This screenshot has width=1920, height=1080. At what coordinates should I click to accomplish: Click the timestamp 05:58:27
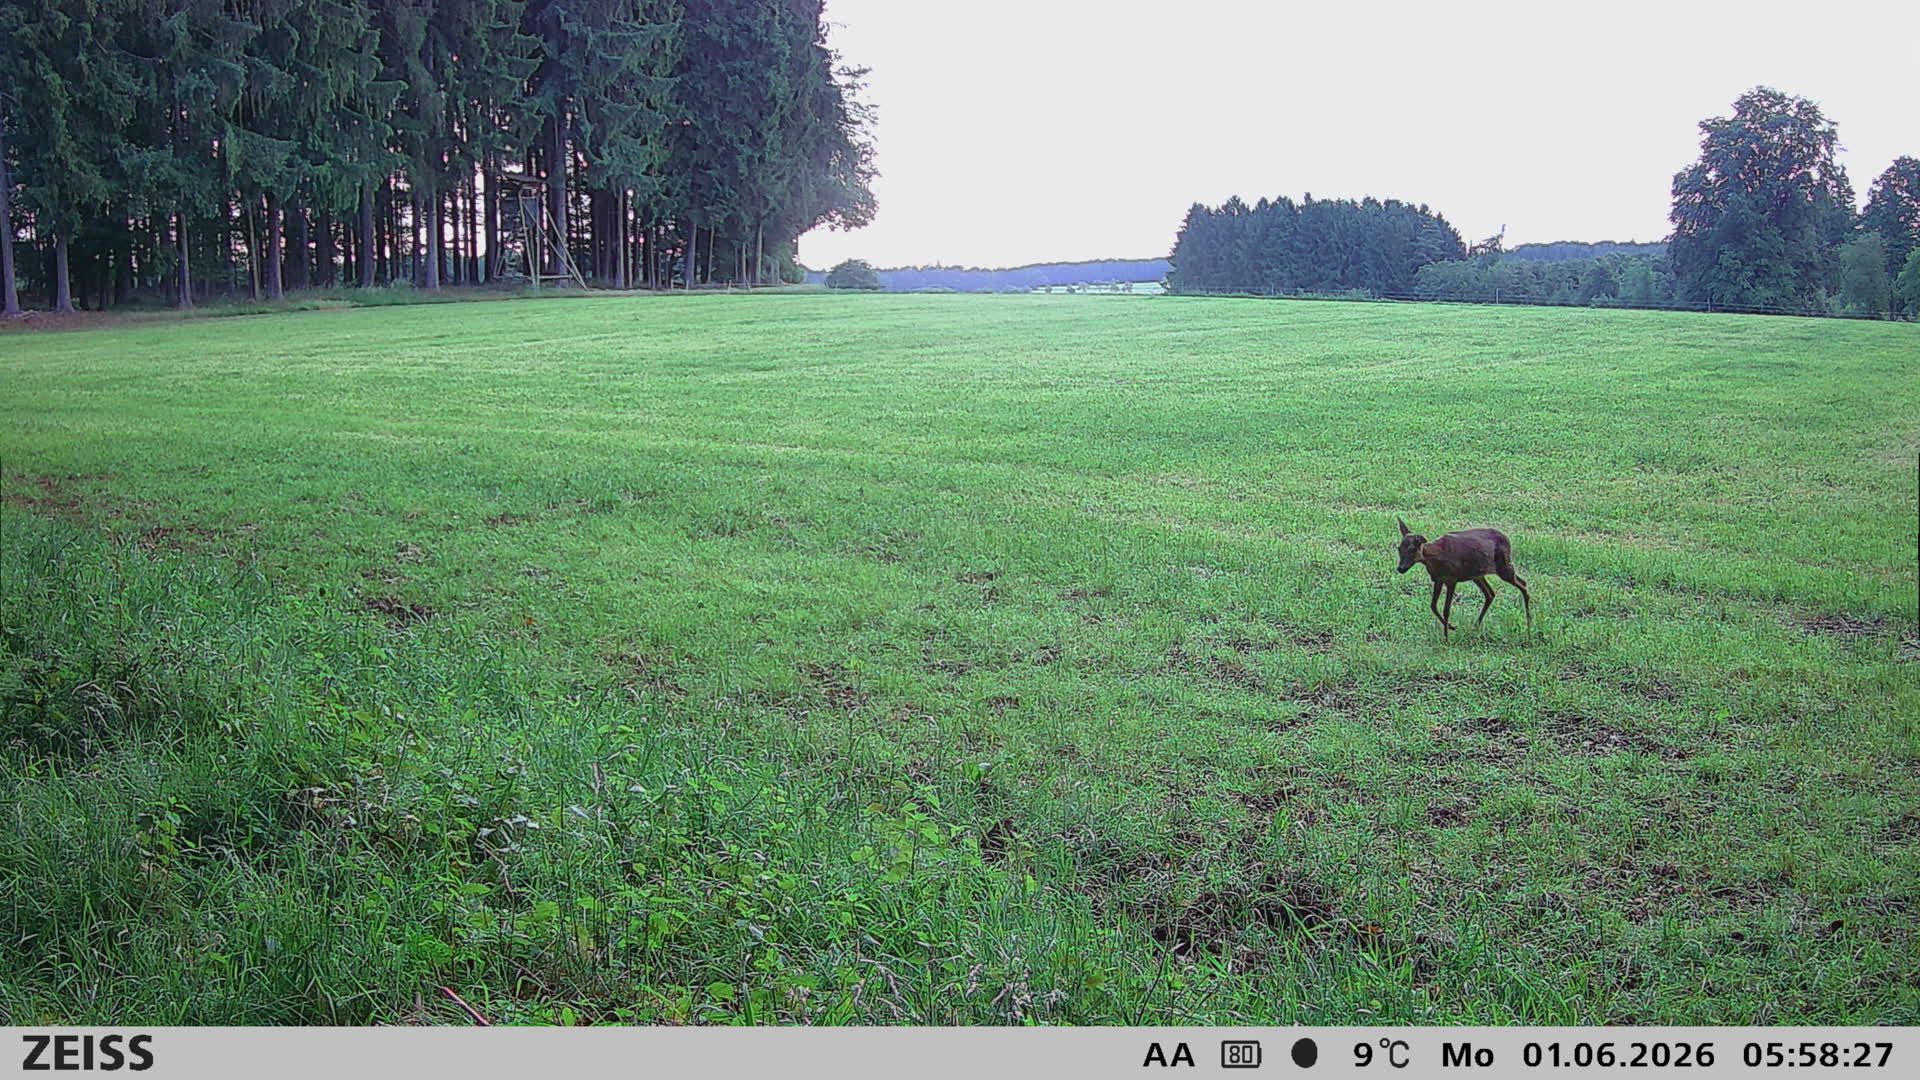pos(1818,1055)
